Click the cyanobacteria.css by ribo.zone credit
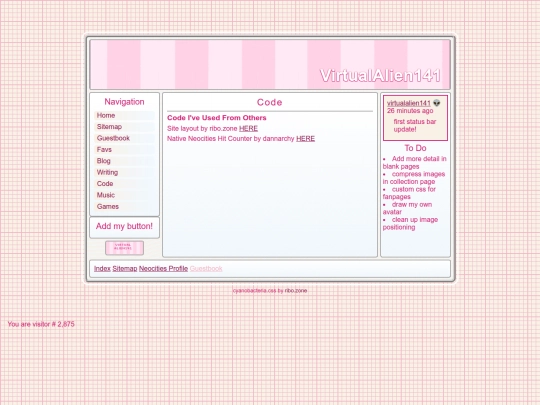 (x=270, y=291)
